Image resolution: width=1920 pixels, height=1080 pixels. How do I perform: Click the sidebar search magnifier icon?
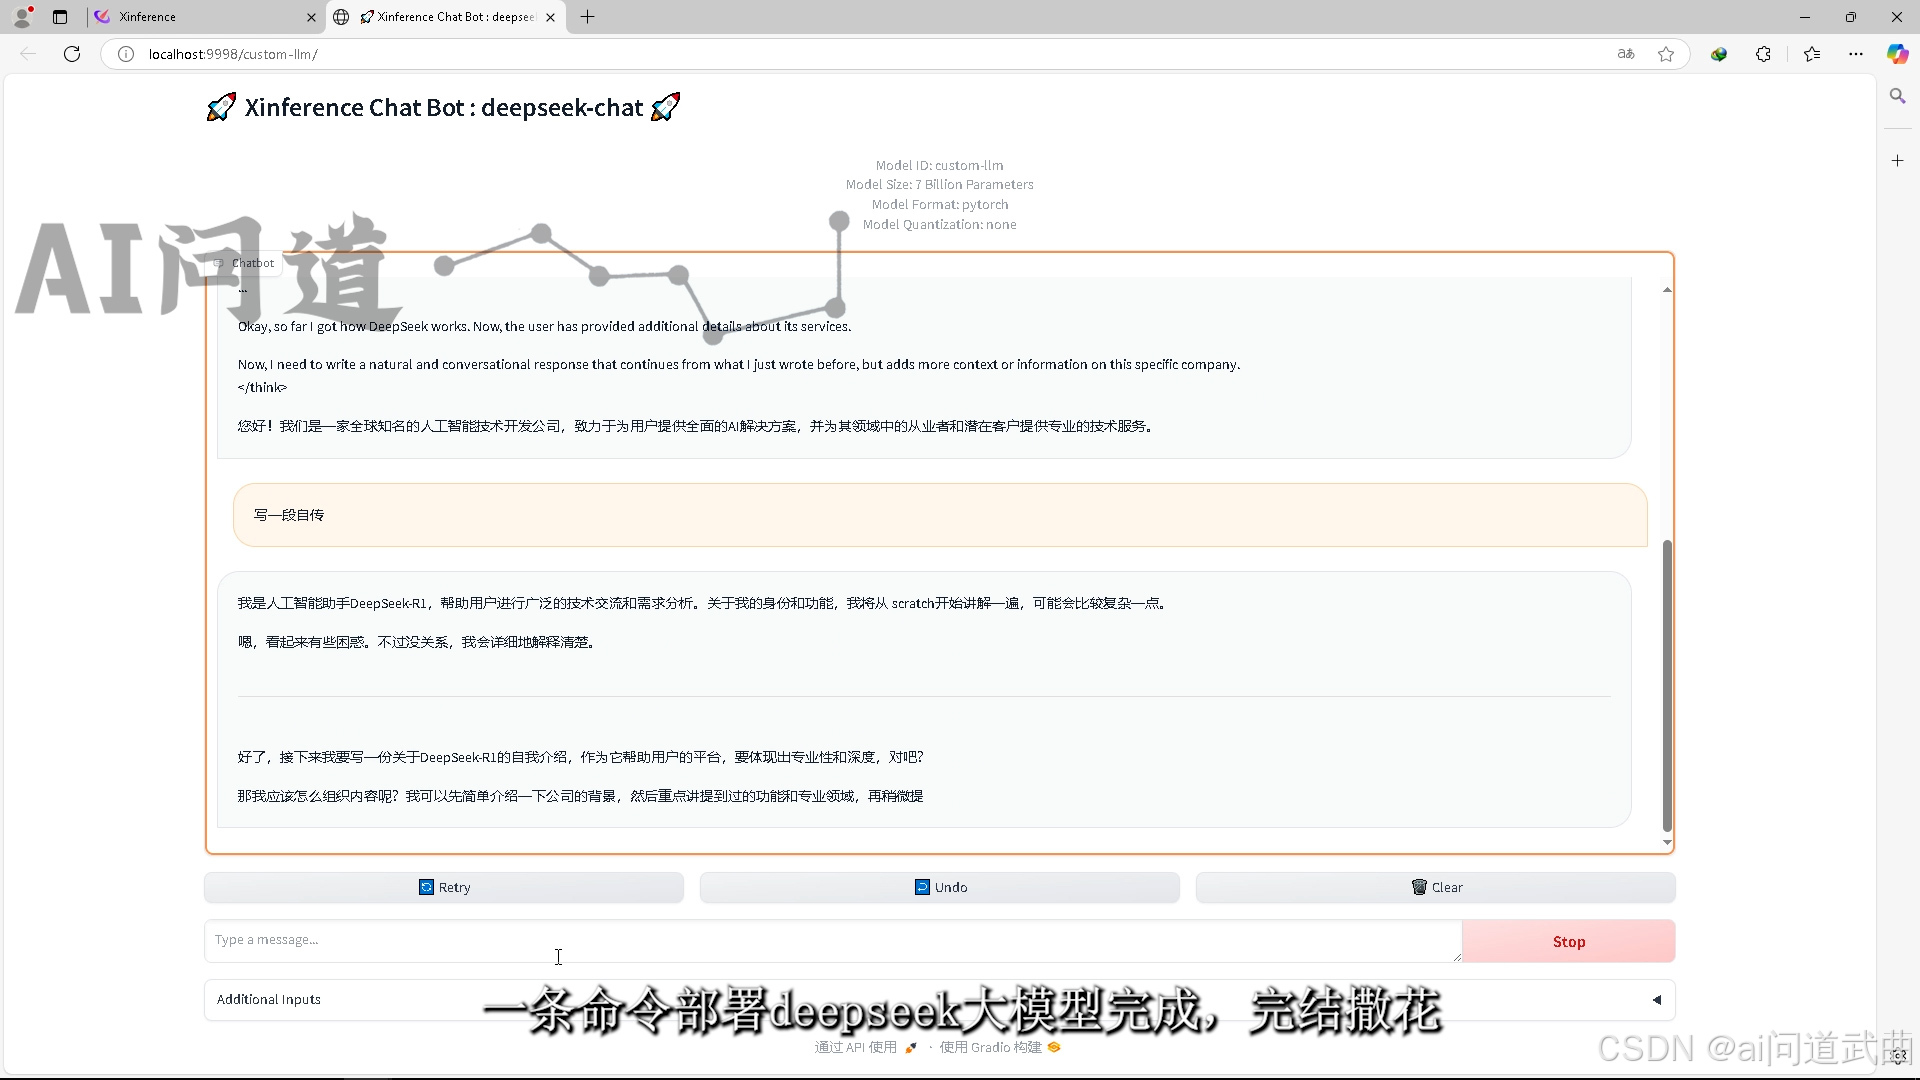coord(1897,96)
